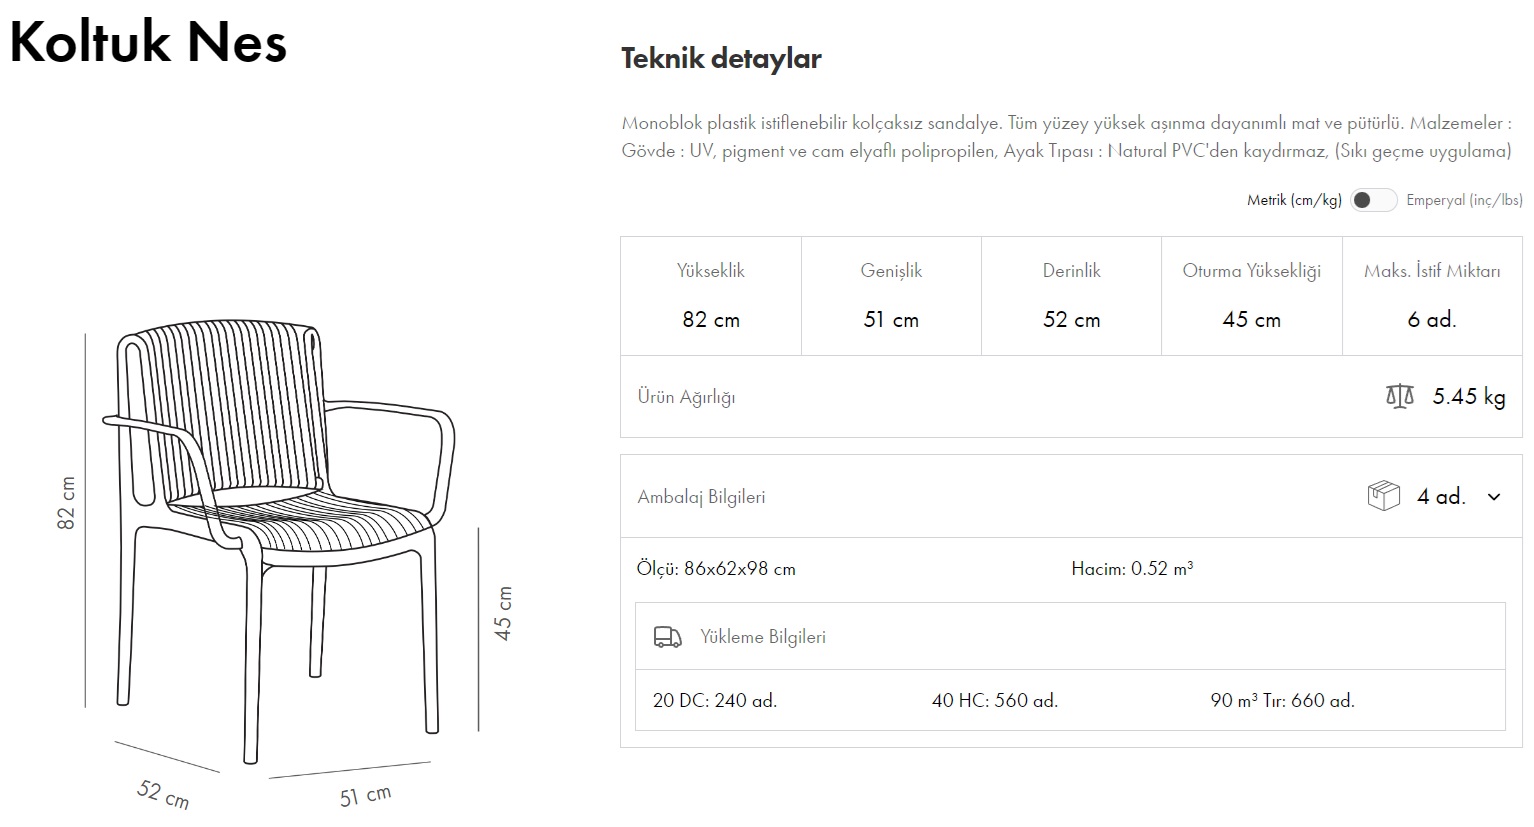1534x827 pixels.
Task: Click the Maks. İstif Miktarı column header
Action: pos(1433,270)
